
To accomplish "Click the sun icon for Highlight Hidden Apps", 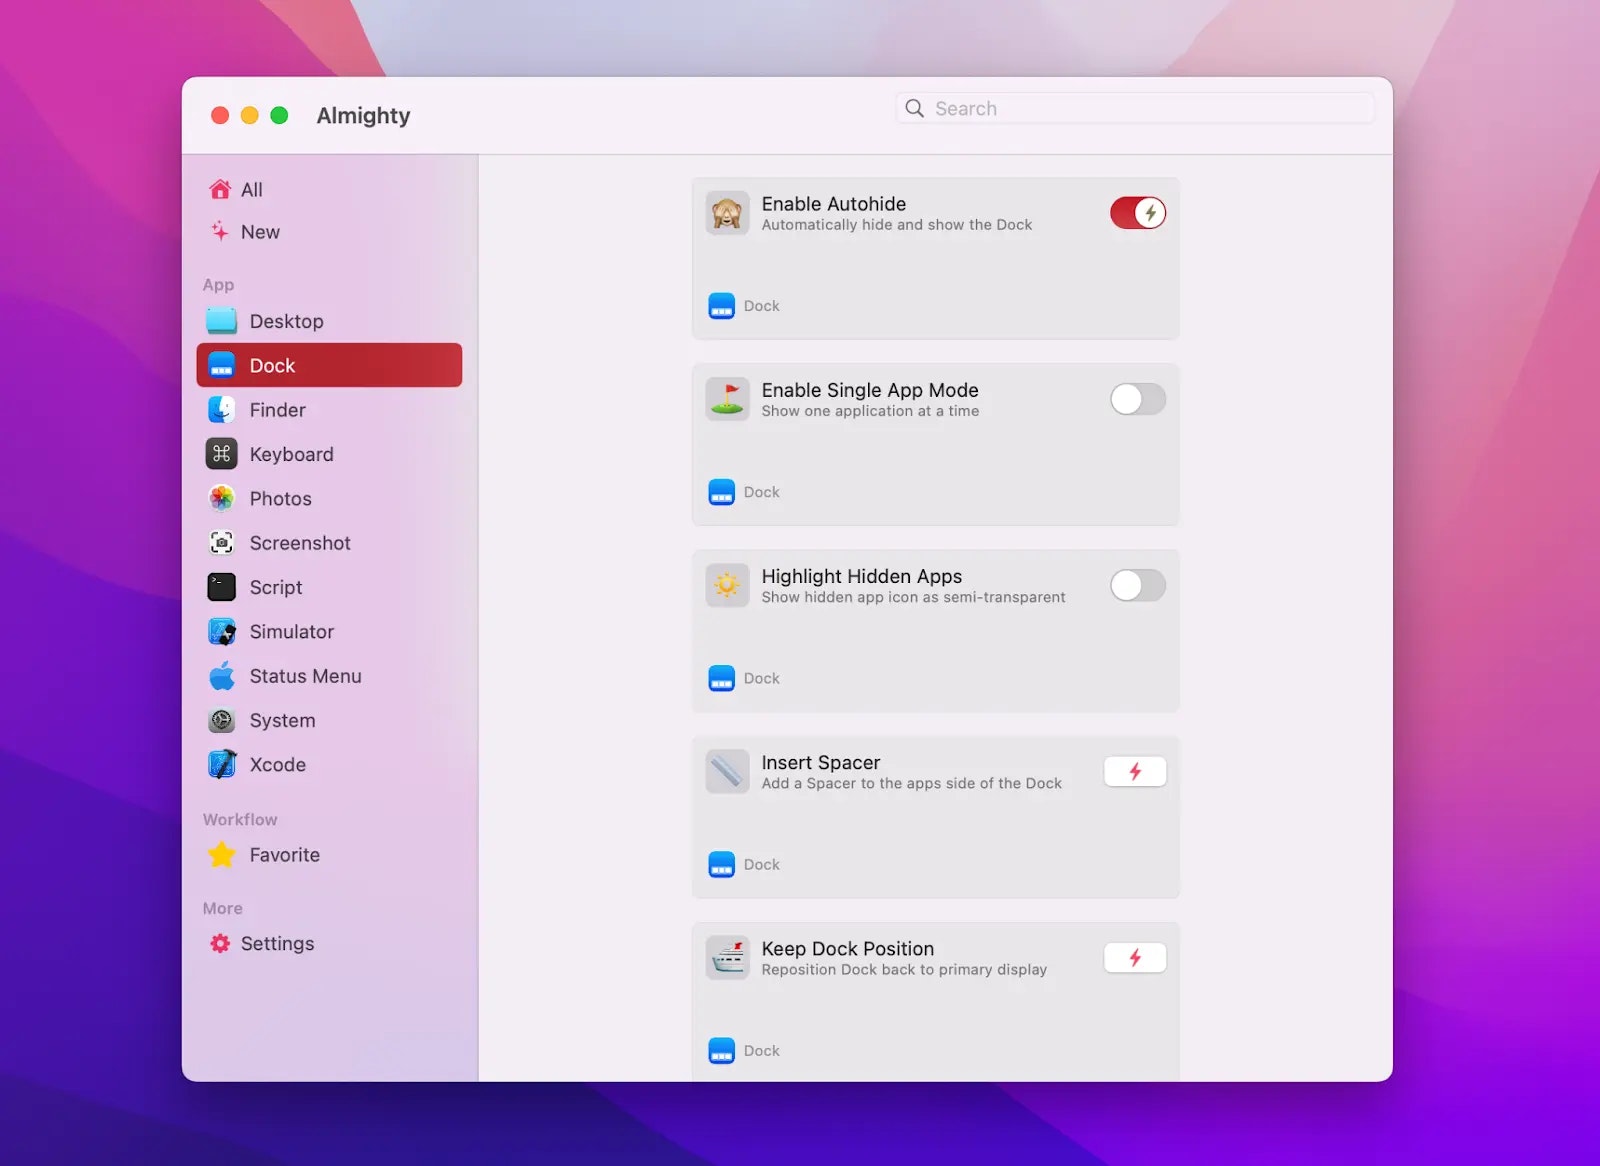I will pos(727,585).
